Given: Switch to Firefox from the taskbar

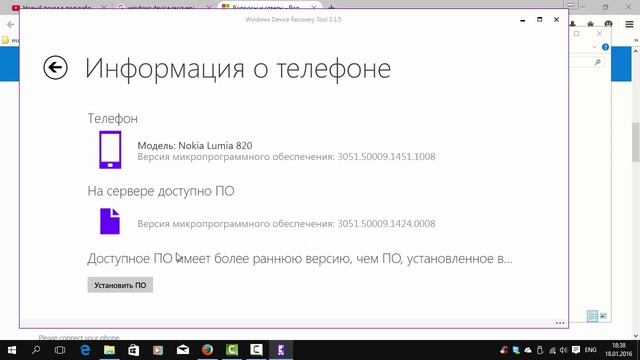Looking at the screenshot, I should 207,350.
